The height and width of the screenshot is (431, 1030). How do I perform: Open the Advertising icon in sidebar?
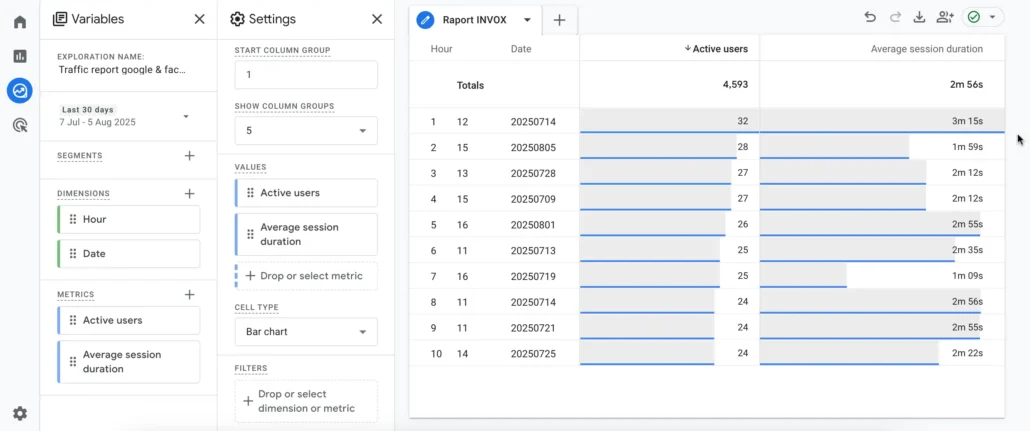19,125
